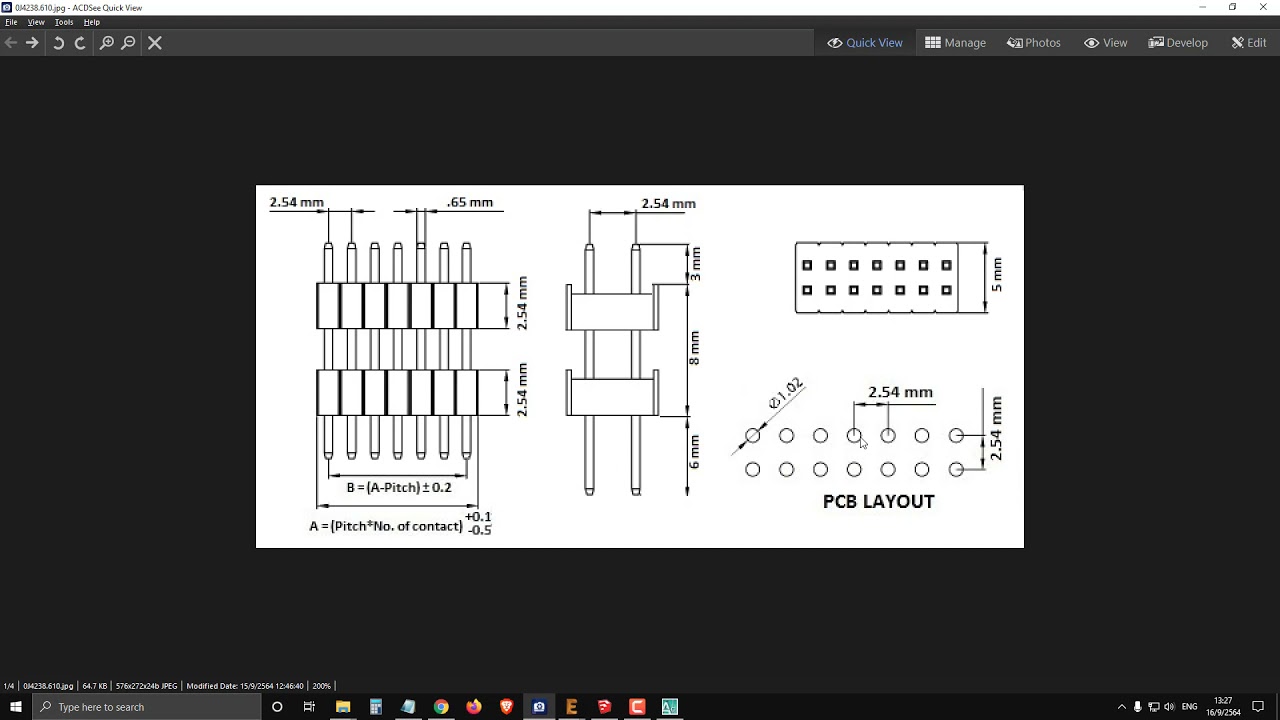Click the connector dimension drawing image
1280x720 pixels.
[640, 366]
